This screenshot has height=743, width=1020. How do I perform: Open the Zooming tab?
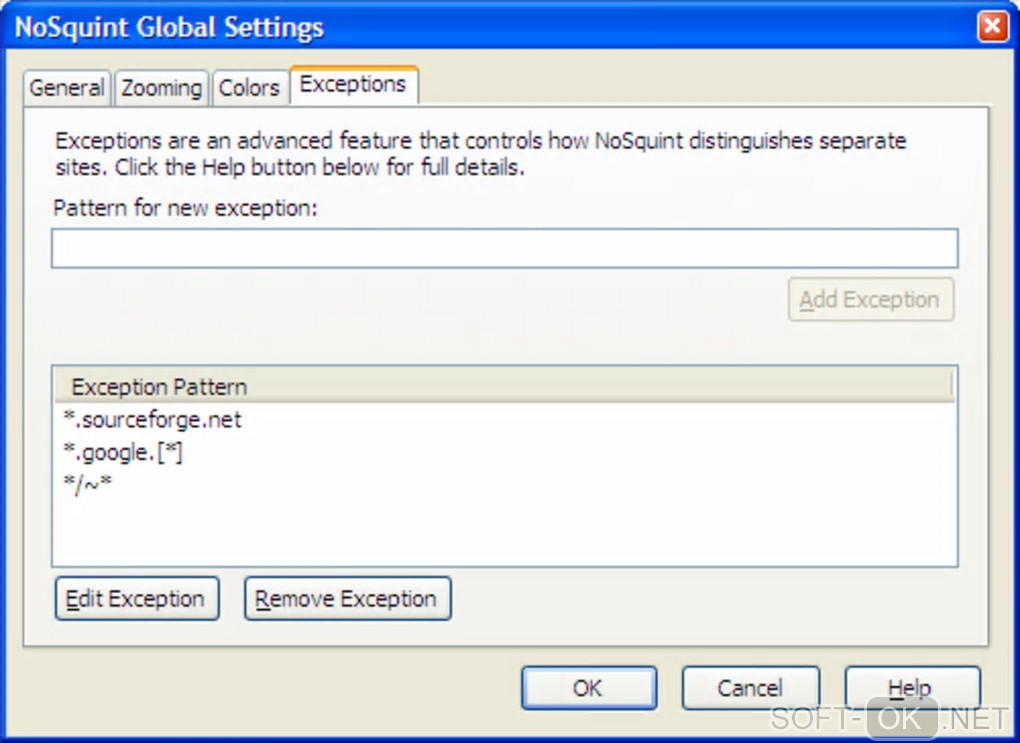pyautogui.click(x=161, y=88)
